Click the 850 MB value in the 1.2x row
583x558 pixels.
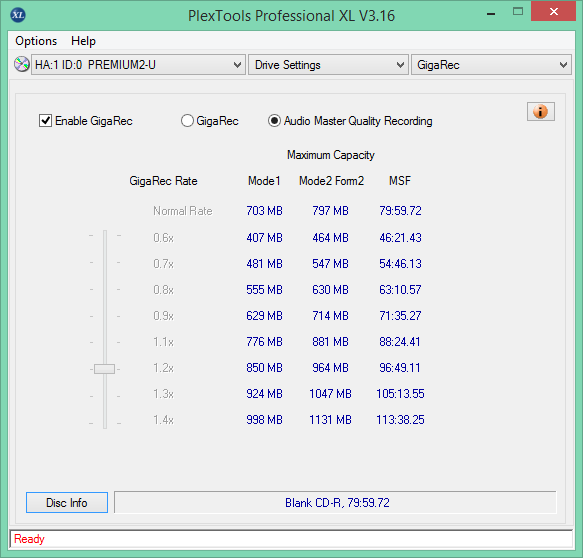tap(264, 368)
